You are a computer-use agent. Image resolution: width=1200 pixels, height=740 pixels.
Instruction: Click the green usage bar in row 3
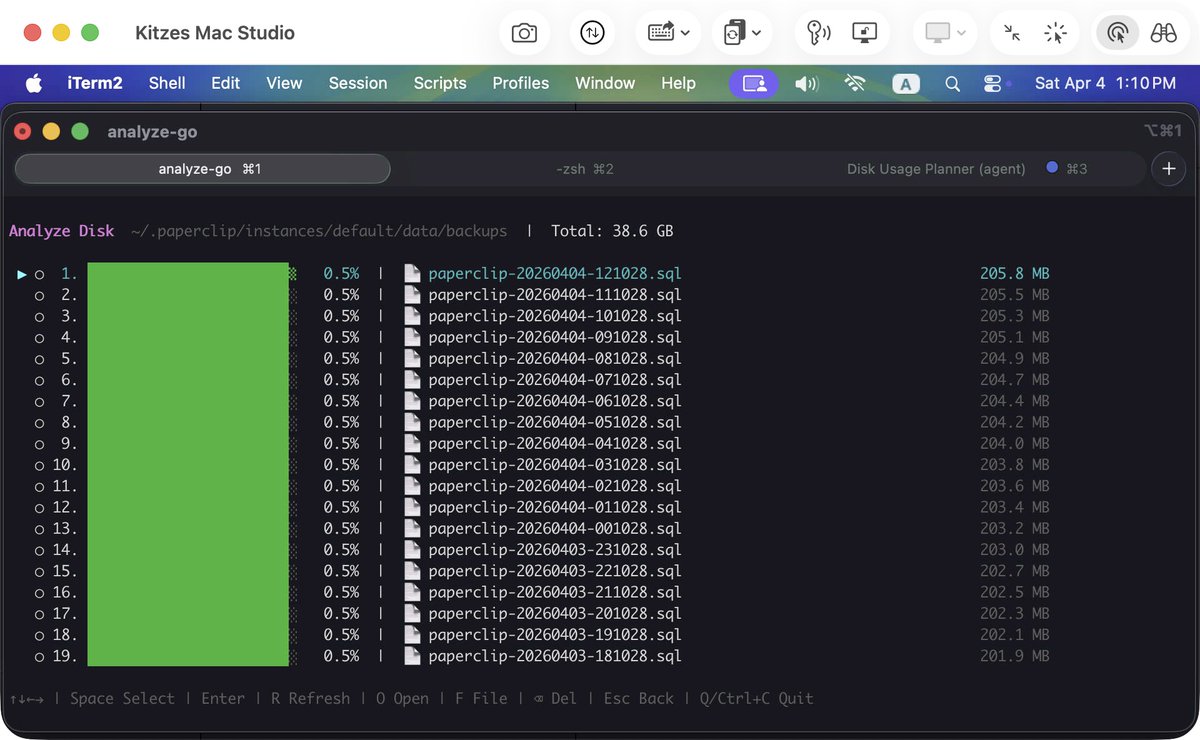click(188, 316)
